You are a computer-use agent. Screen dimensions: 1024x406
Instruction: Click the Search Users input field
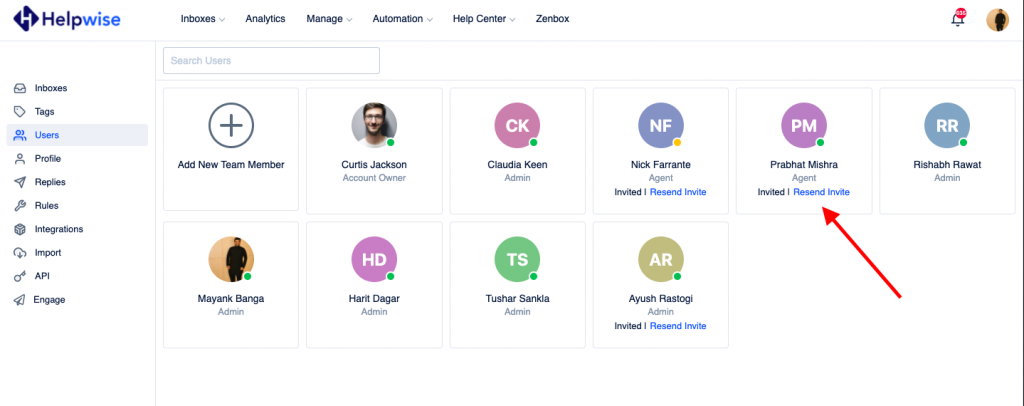[271, 61]
